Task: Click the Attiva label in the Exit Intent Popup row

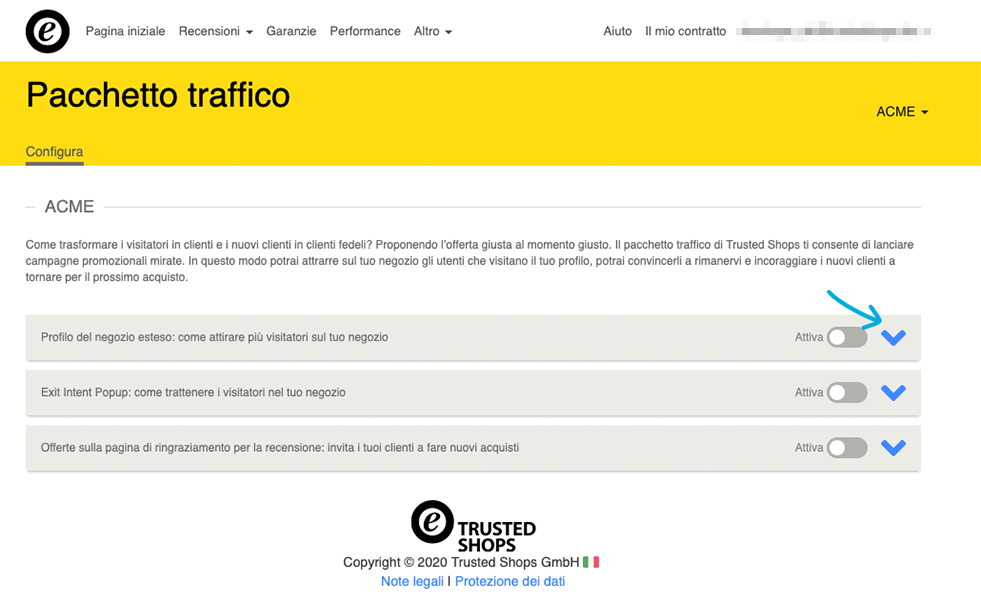Action: (x=809, y=392)
